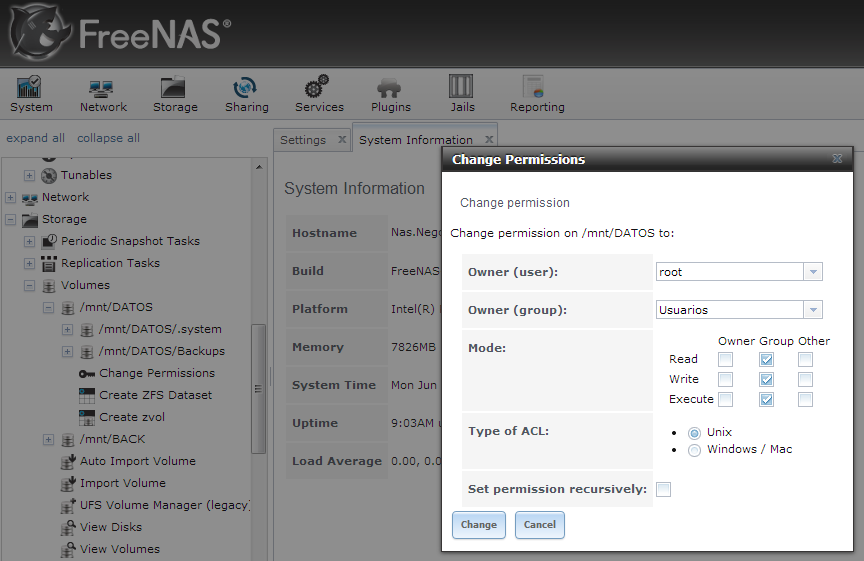The width and height of the screenshot is (864, 561).
Task: Expand the /mnt/DATOS/.system node
Action: (x=67, y=330)
